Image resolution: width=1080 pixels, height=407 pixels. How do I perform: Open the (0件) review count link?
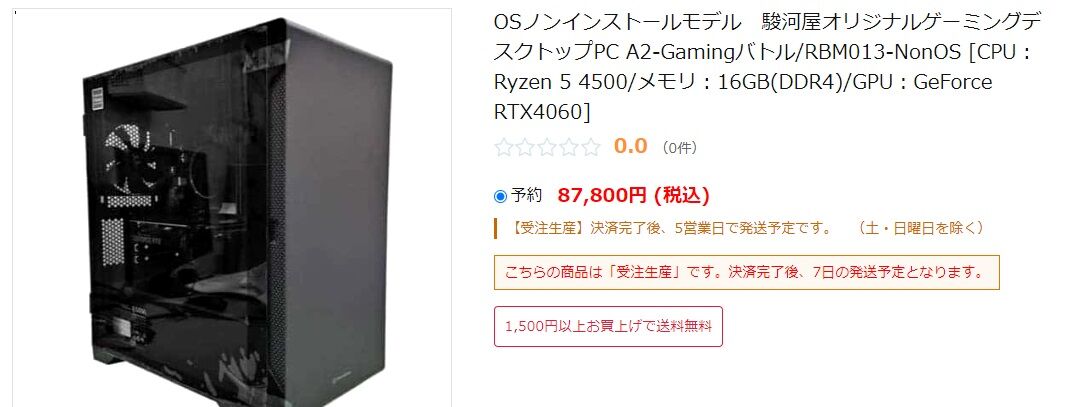tap(678, 147)
